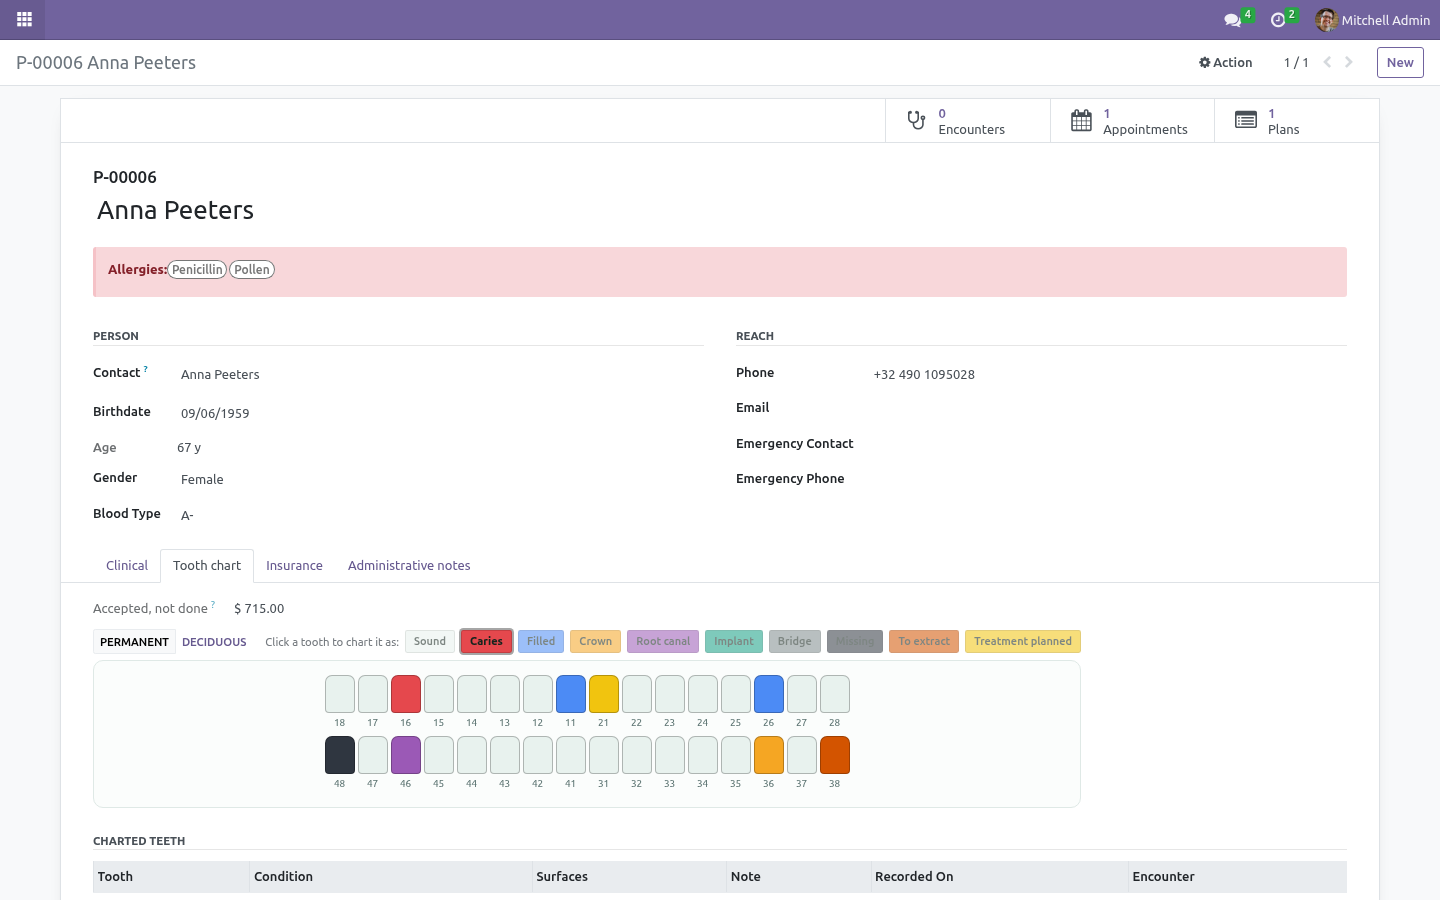The image size is (1440, 900).
Task: Open the activities clock icon
Action: point(1277,20)
